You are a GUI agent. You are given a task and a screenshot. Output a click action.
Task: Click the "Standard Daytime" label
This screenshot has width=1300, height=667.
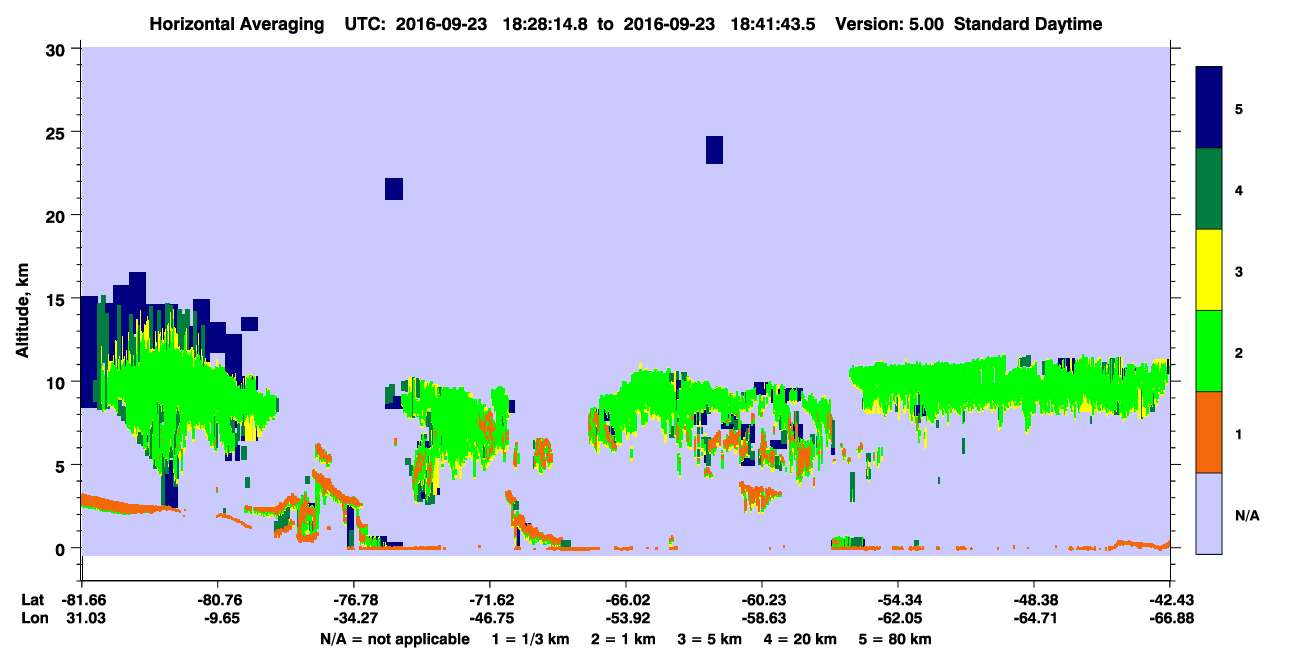pos(1028,24)
